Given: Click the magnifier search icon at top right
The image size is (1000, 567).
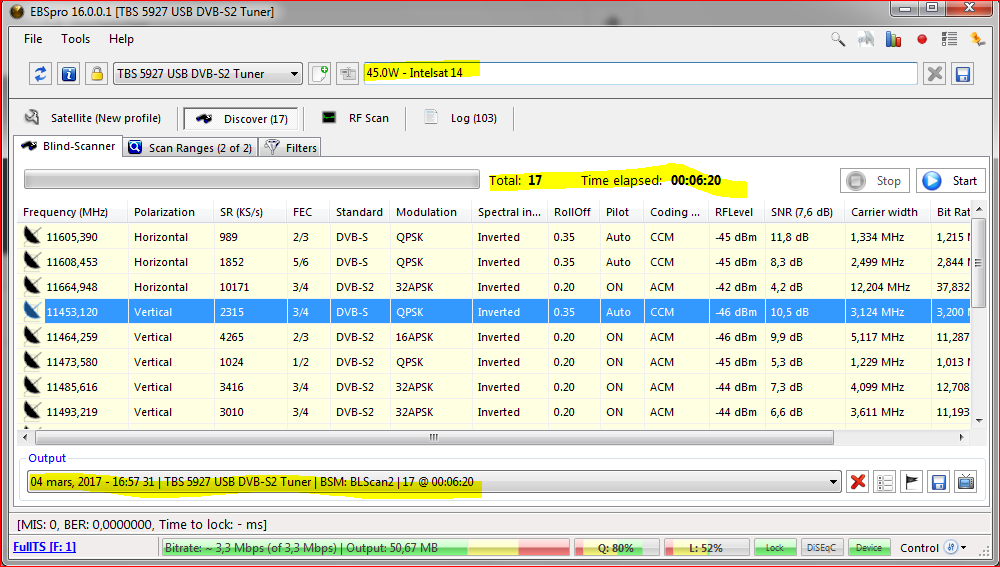Looking at the screenshot, I should pos(838,40).
